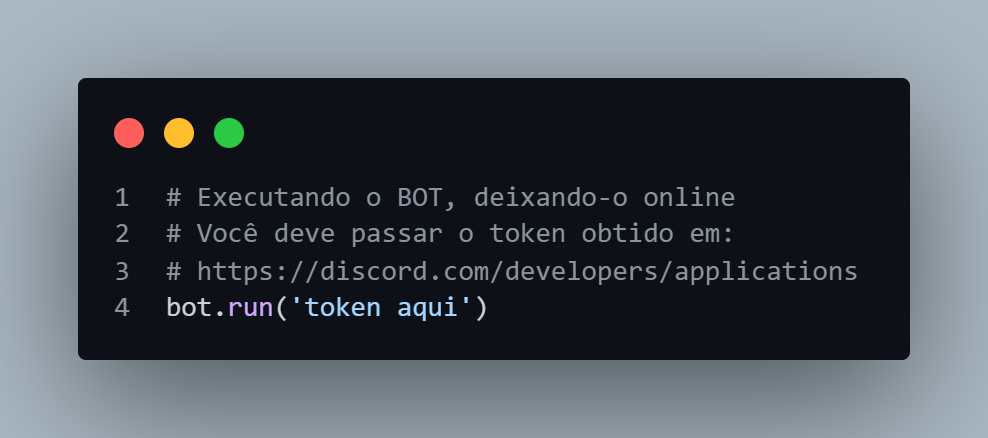Select line number 3
The width and height of the screenshot is (988, 438).
click(122, 272)
